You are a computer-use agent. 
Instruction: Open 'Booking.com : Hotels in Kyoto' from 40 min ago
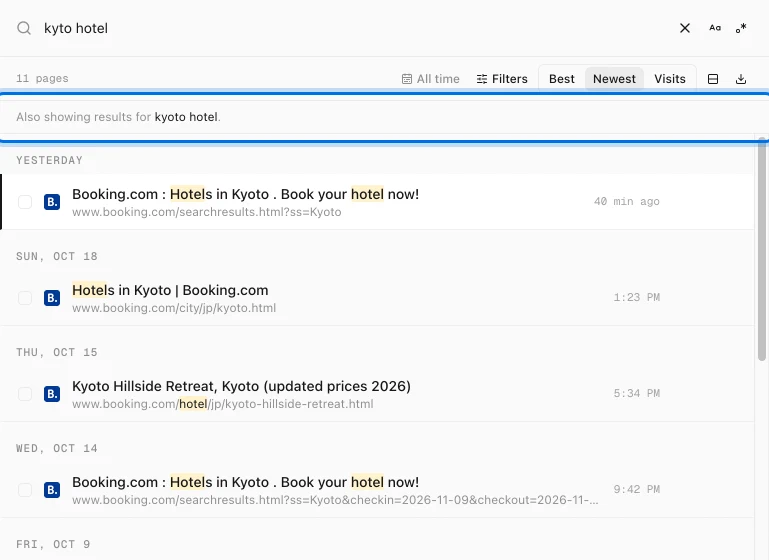[245, 194]
